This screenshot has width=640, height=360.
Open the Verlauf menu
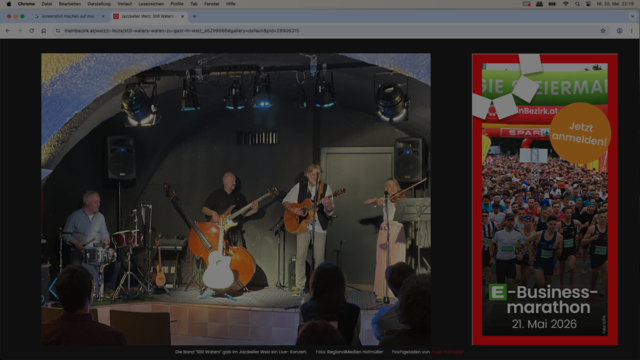(124, 4)
